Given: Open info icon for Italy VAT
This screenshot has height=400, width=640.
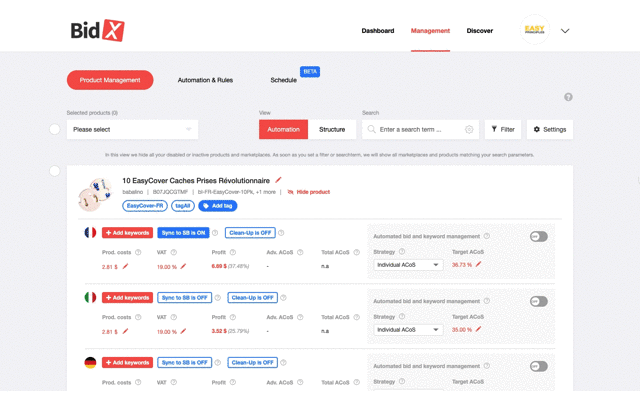Looking at the screenshot, I should [173, 317].
